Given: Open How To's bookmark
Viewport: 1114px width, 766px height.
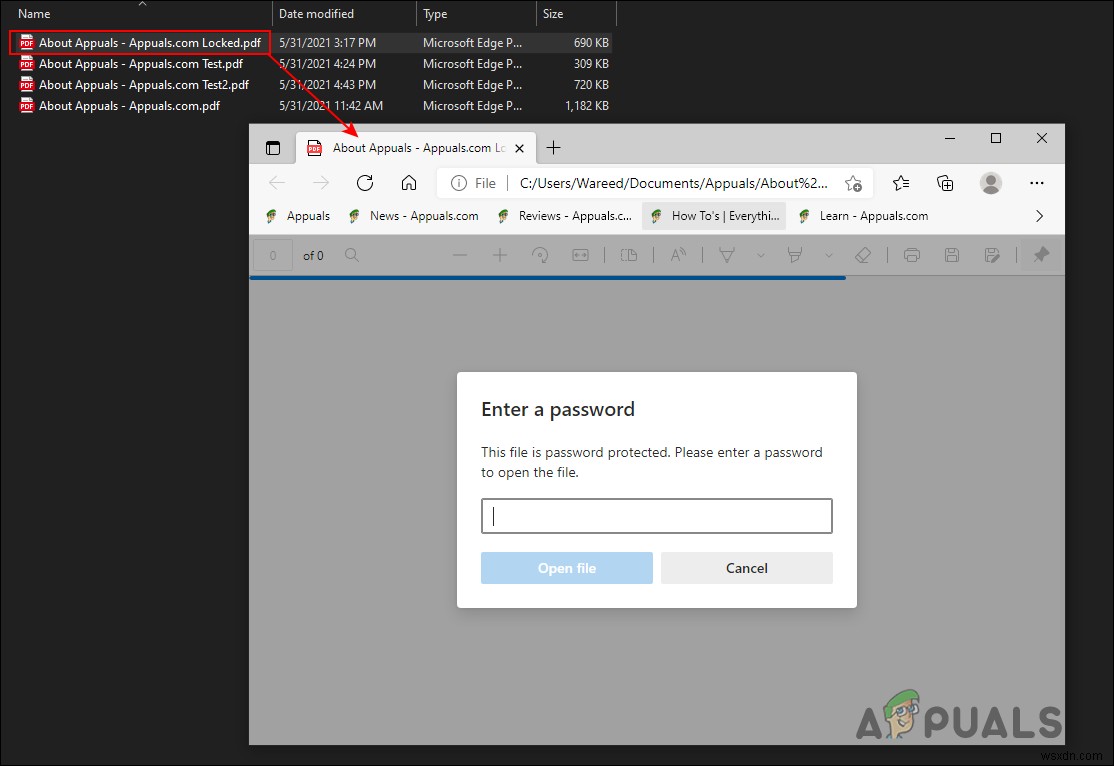Looking at the screenshot, I should pos(715,216).
